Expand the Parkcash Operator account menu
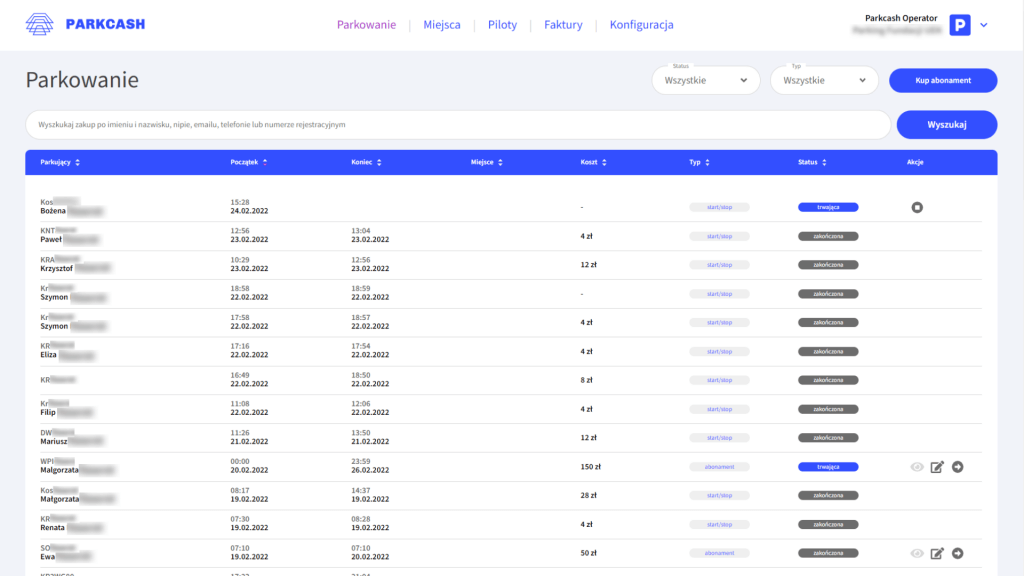The height and width of the screenshot is (576, 1024). tap(984, 26)
